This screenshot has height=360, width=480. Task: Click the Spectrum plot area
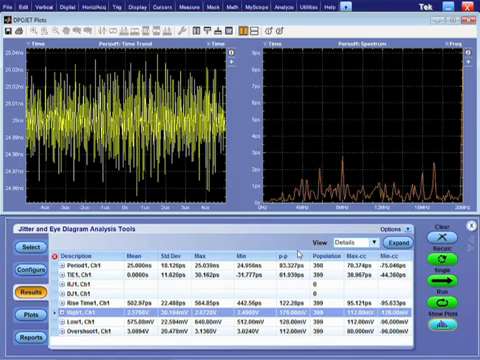363,125
